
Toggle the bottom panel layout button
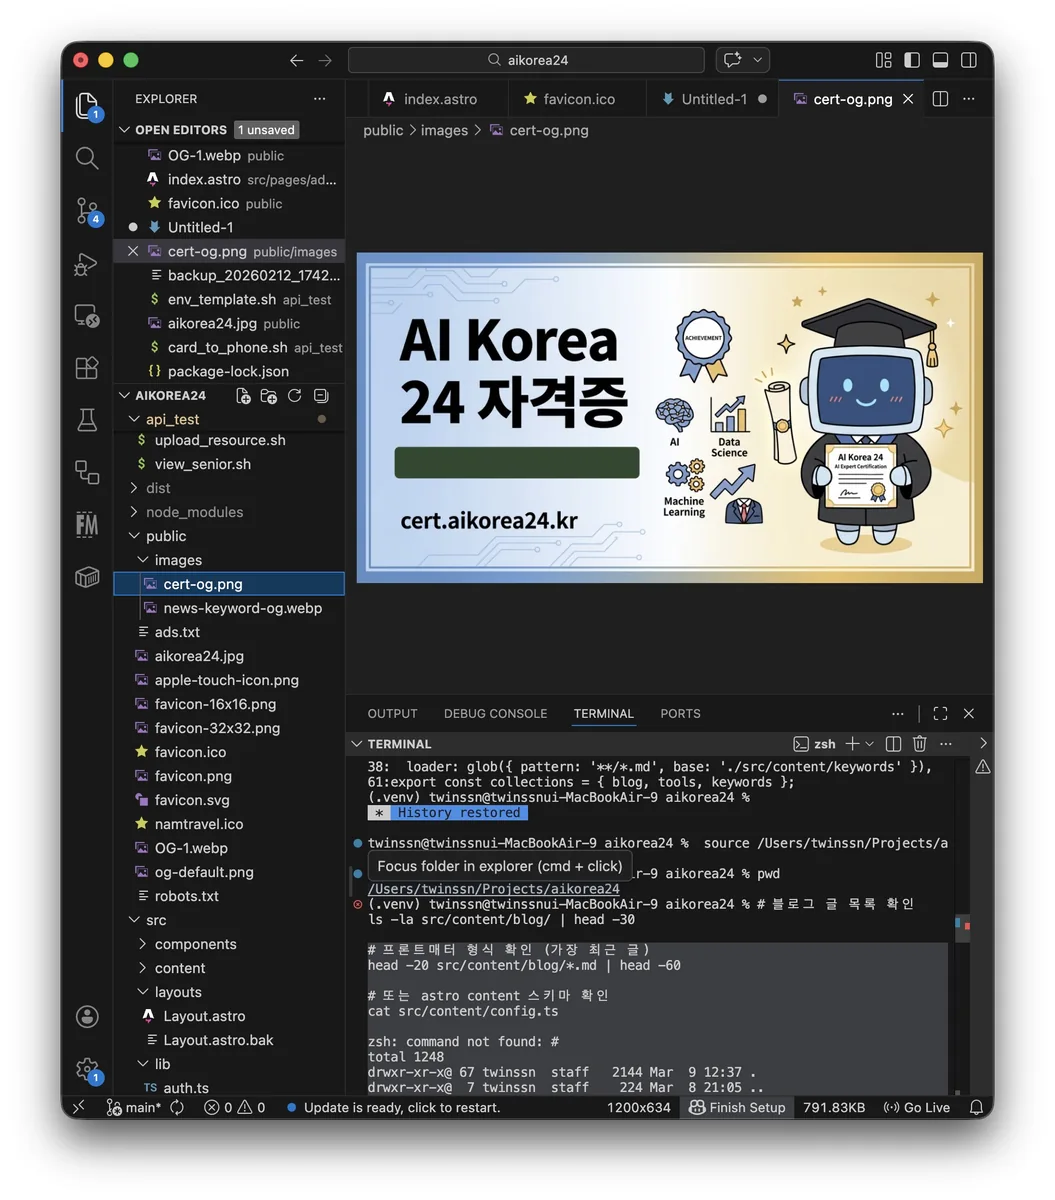[940, 60]
